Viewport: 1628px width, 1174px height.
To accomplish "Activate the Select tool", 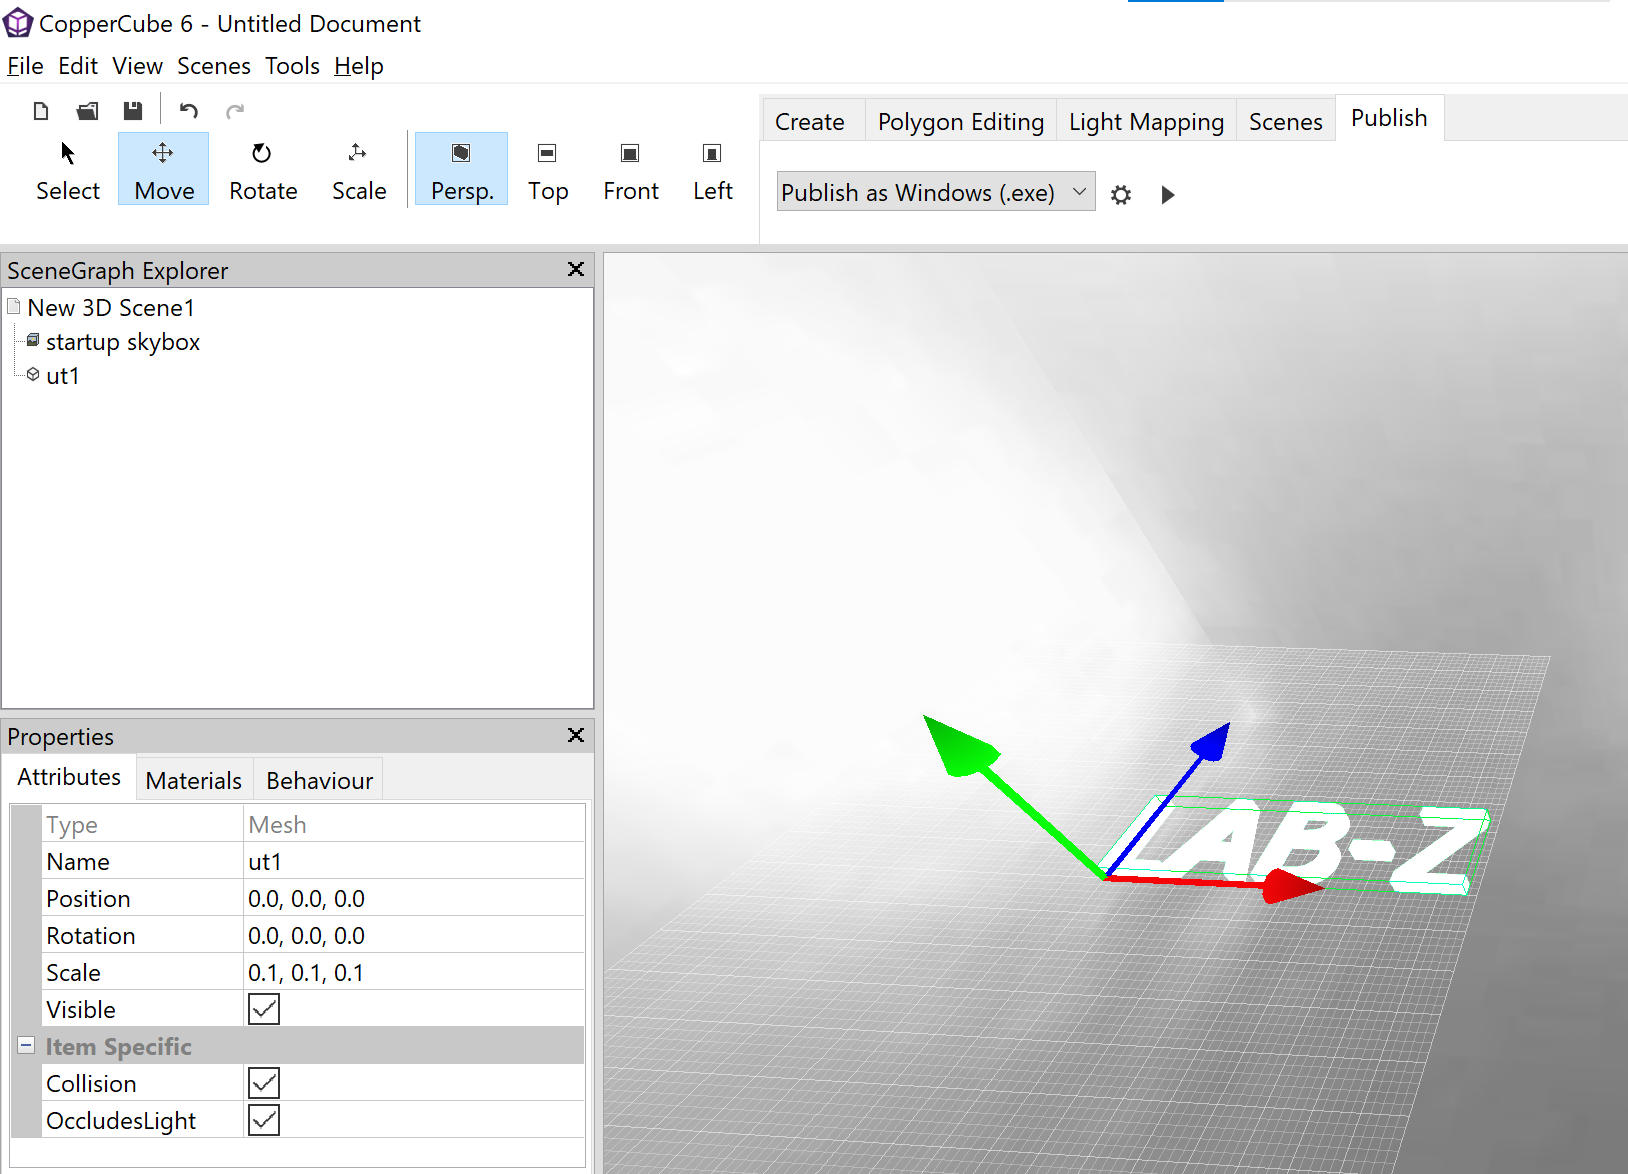I will click(68, 170).
